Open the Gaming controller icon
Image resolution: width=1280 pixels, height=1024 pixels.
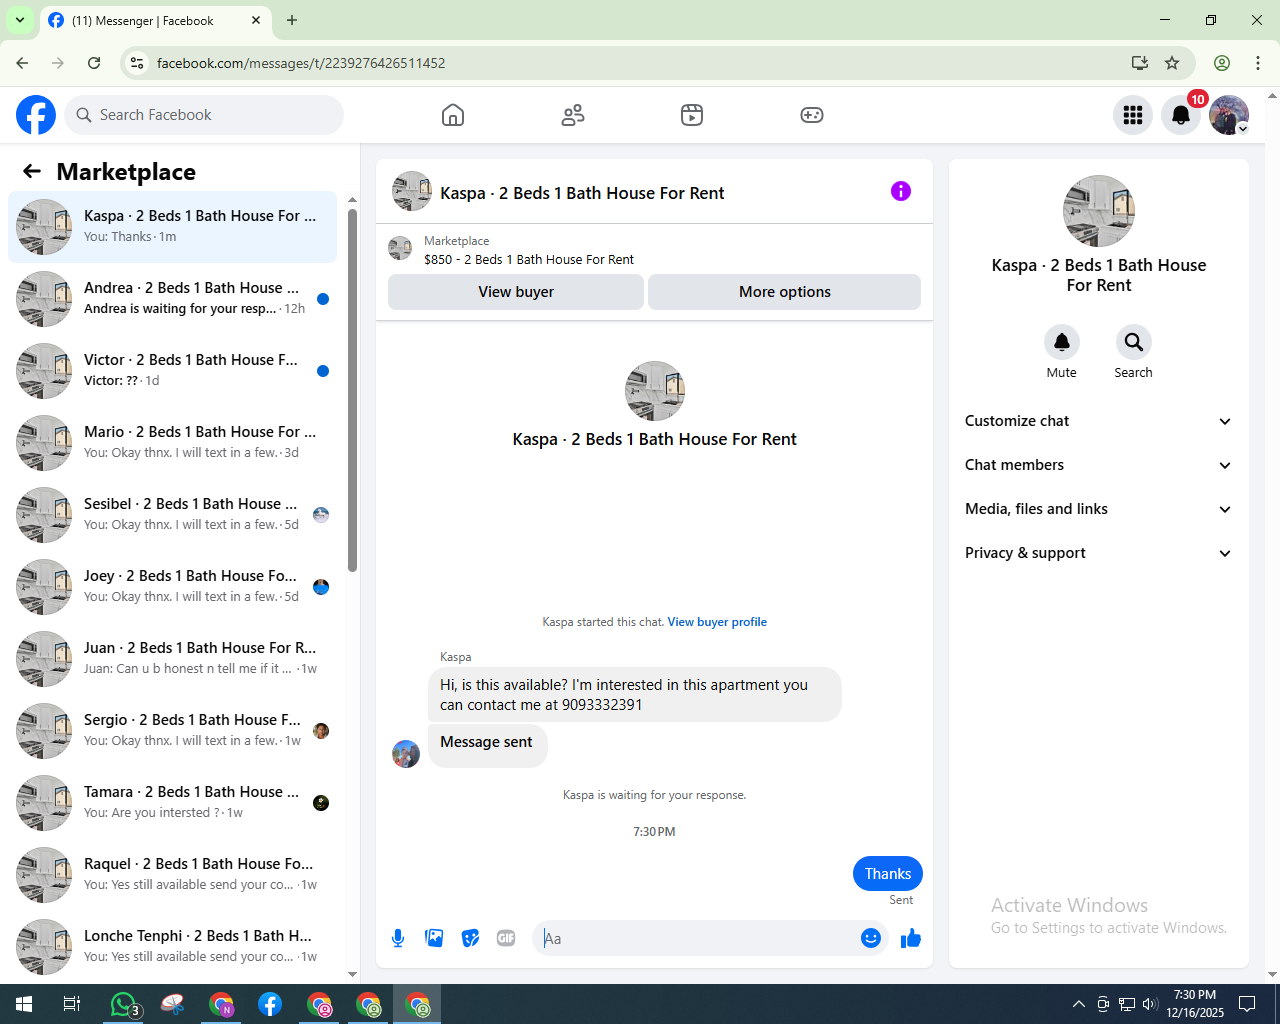point(812,115)
